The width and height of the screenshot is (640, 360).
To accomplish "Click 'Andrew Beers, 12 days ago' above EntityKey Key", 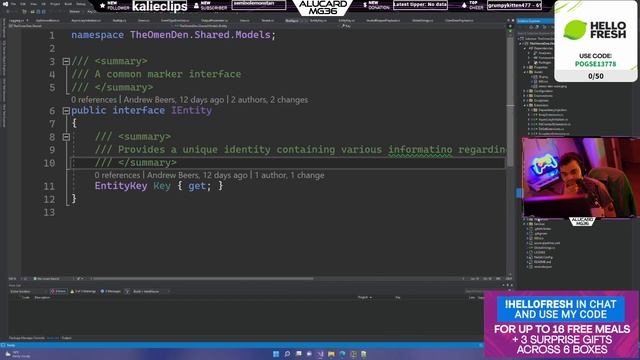I will point(197,175).
